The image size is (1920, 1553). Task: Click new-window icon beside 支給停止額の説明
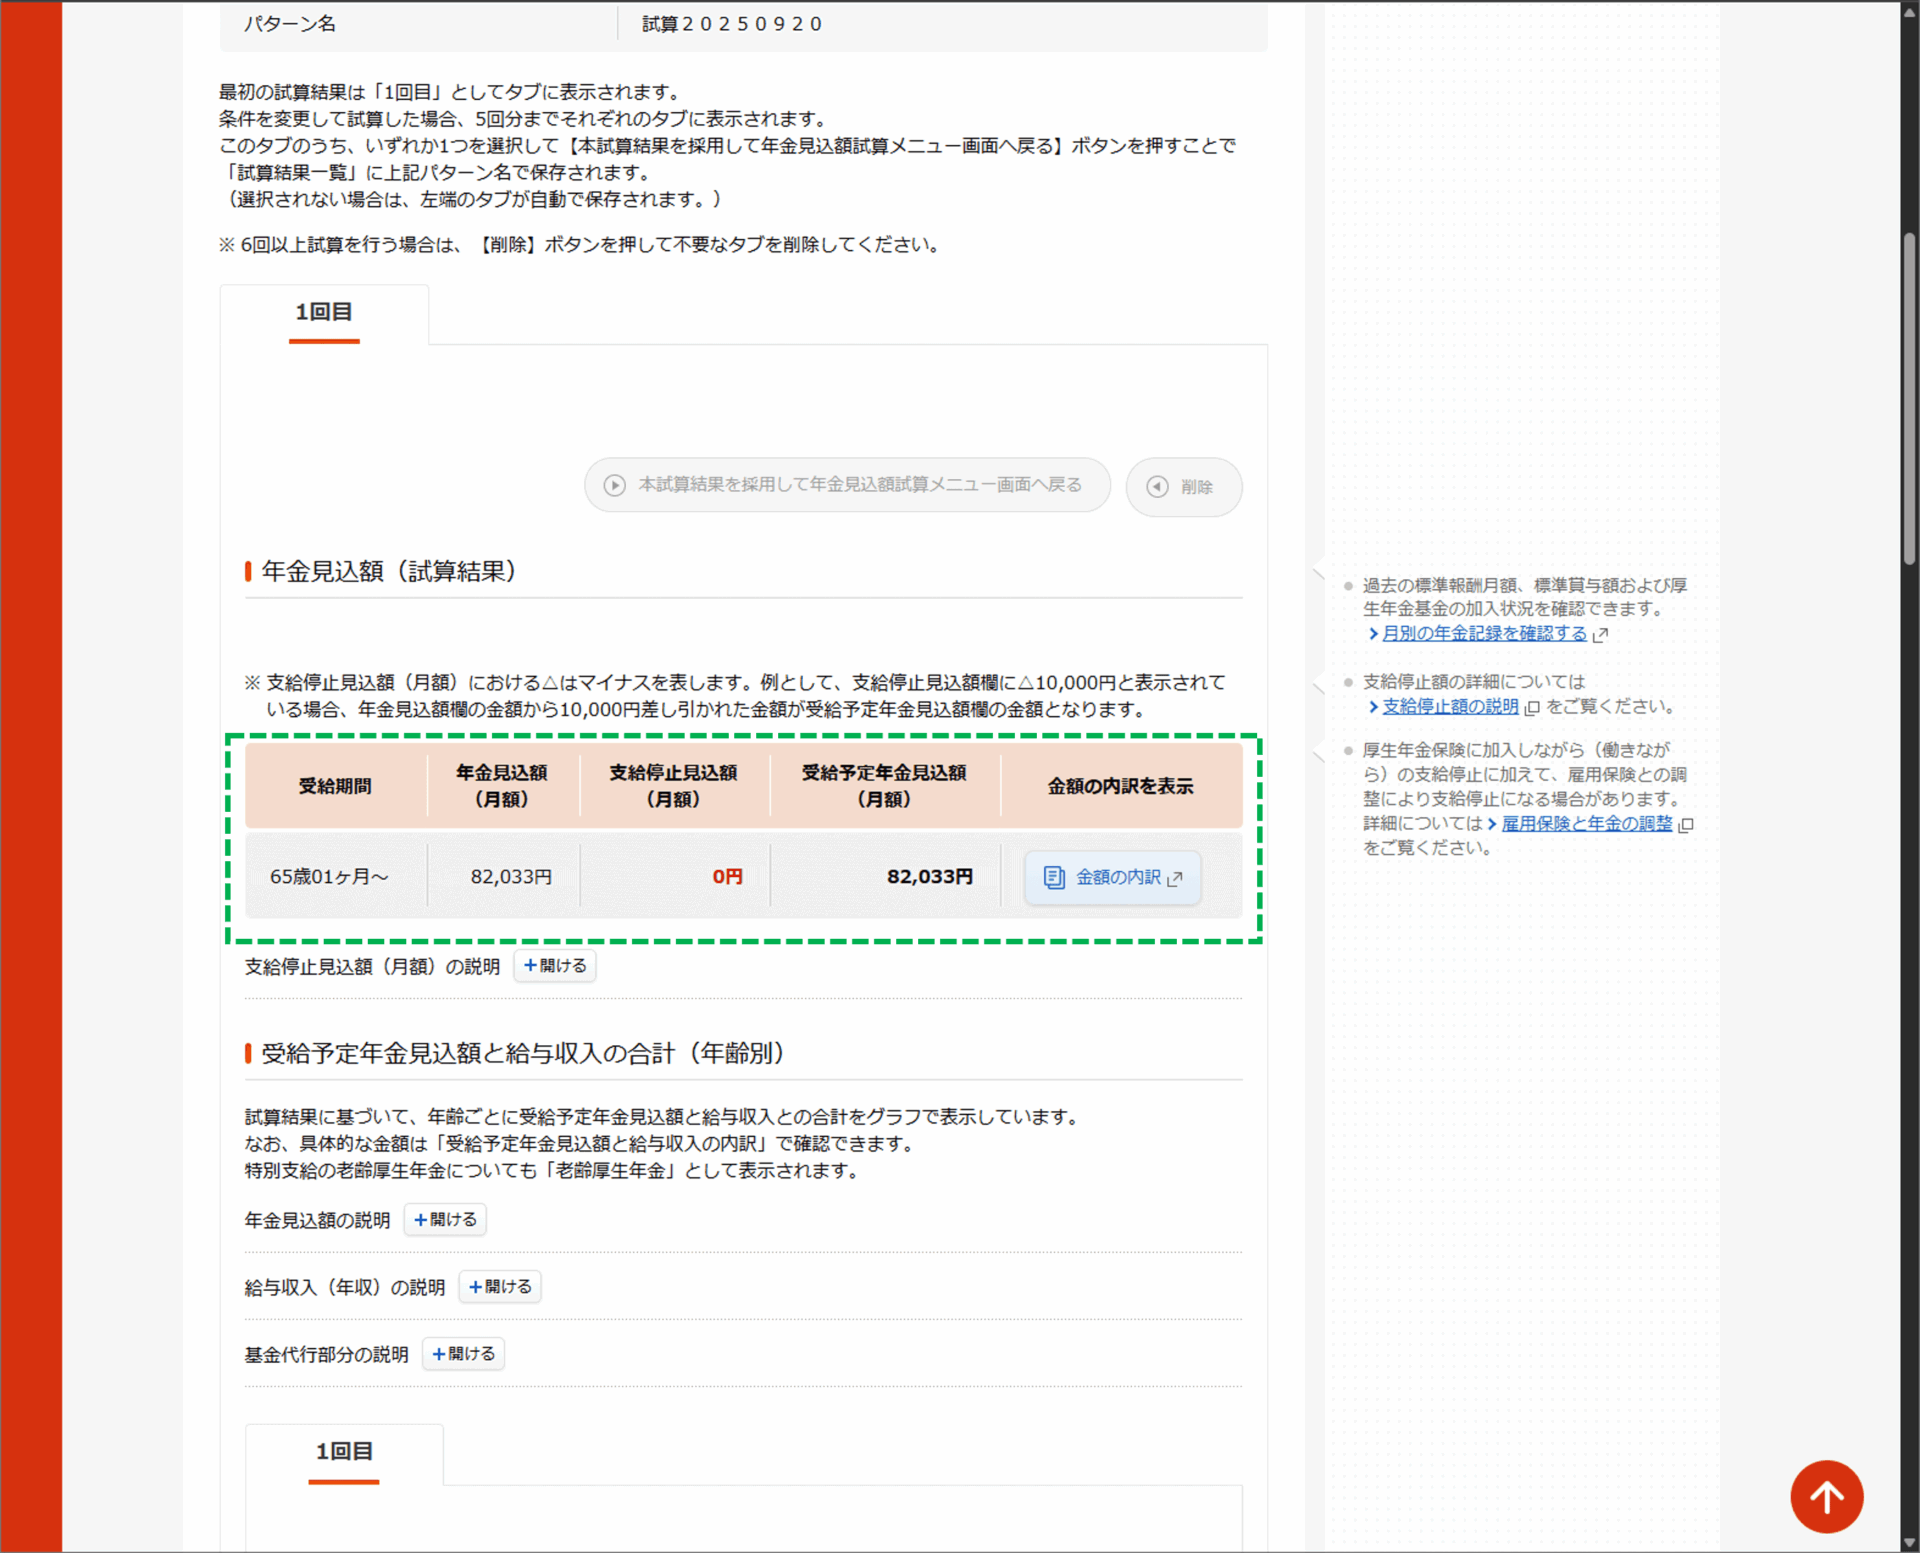tap(1531, 708)
